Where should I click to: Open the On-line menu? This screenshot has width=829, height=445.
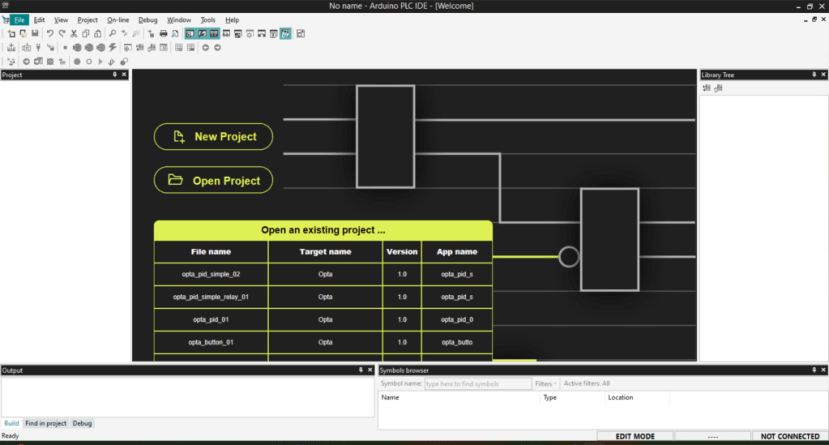click(x=118, y=20)
